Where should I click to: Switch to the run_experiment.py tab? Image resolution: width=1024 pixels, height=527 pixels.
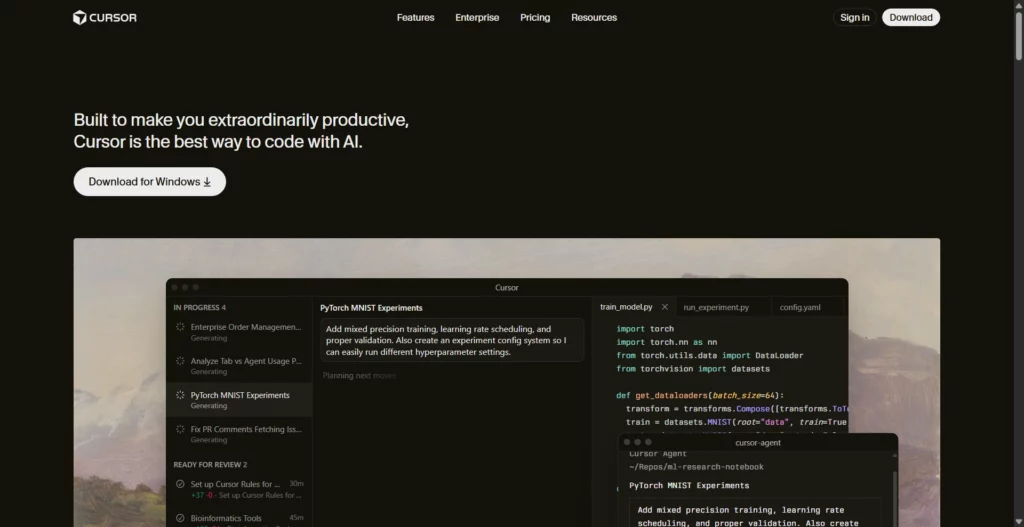[716, 307]
